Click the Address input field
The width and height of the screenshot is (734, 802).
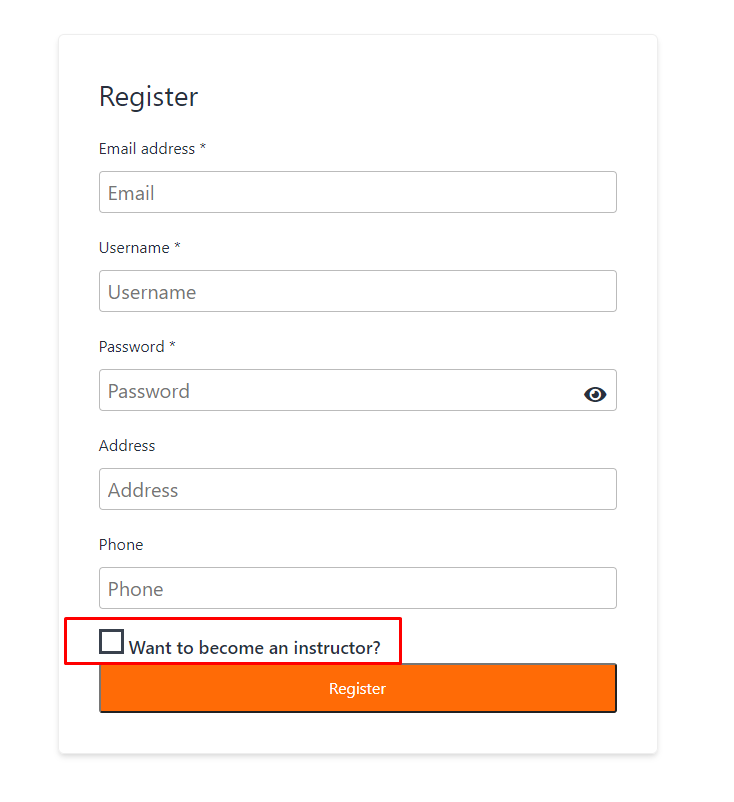point(357,489)
